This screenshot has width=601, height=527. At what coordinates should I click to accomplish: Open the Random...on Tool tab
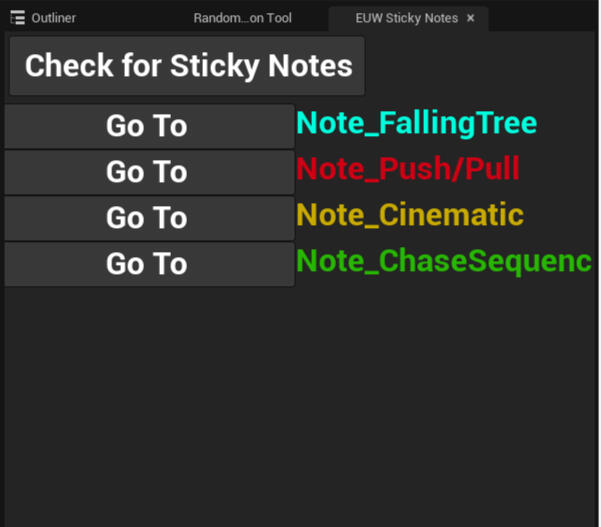click(x=242, y=18)
